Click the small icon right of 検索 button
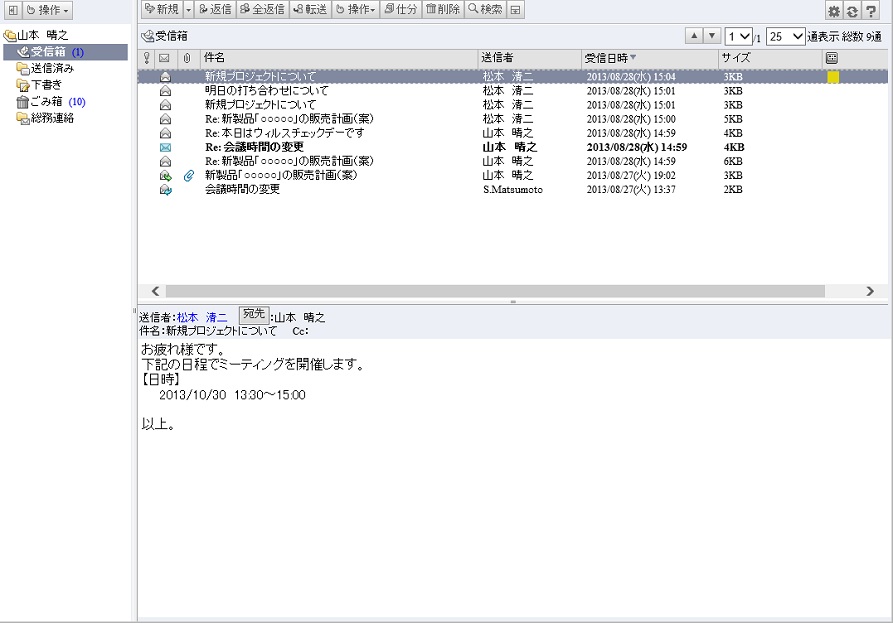The height and width of the screenshot is (623, 893). click(515, 10)
